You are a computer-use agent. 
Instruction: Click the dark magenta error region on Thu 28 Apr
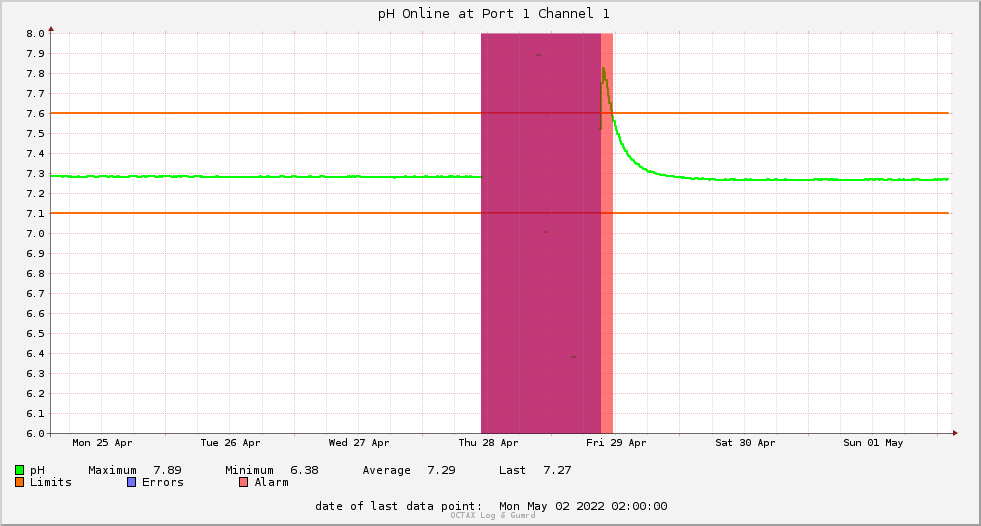(x=541, y=233)
